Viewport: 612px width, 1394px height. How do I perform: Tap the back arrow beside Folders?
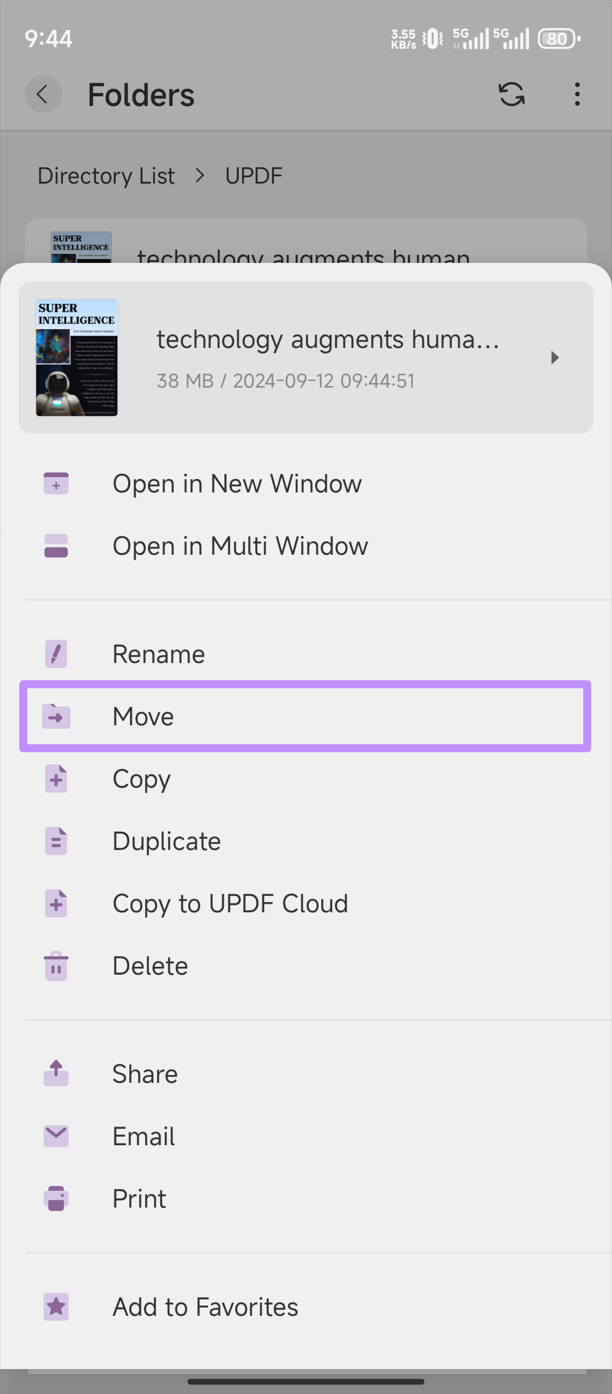(42, 95)
